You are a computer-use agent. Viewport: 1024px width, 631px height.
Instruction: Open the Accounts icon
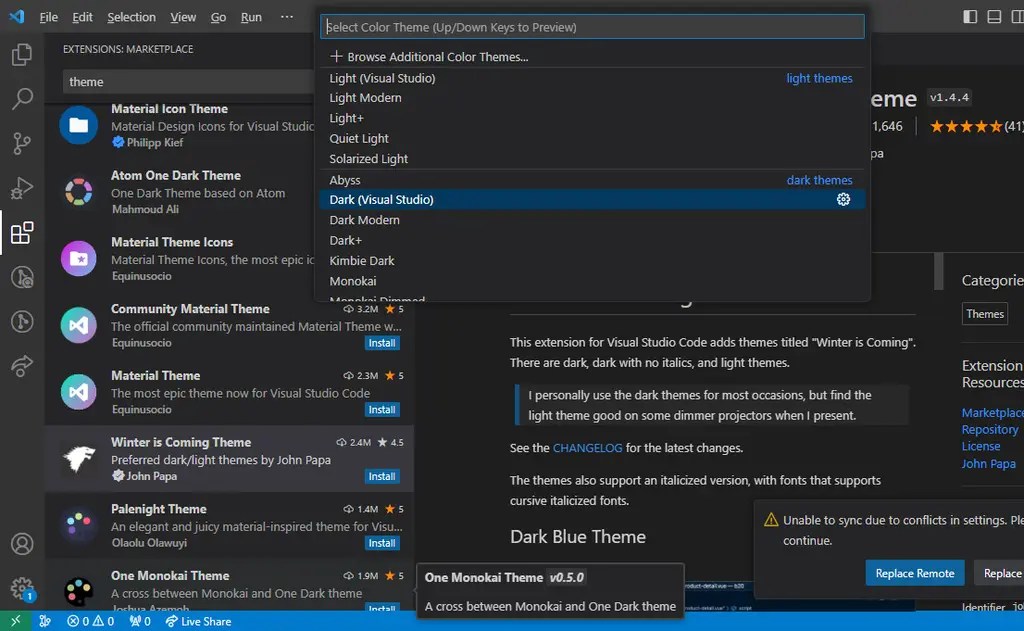22,543
